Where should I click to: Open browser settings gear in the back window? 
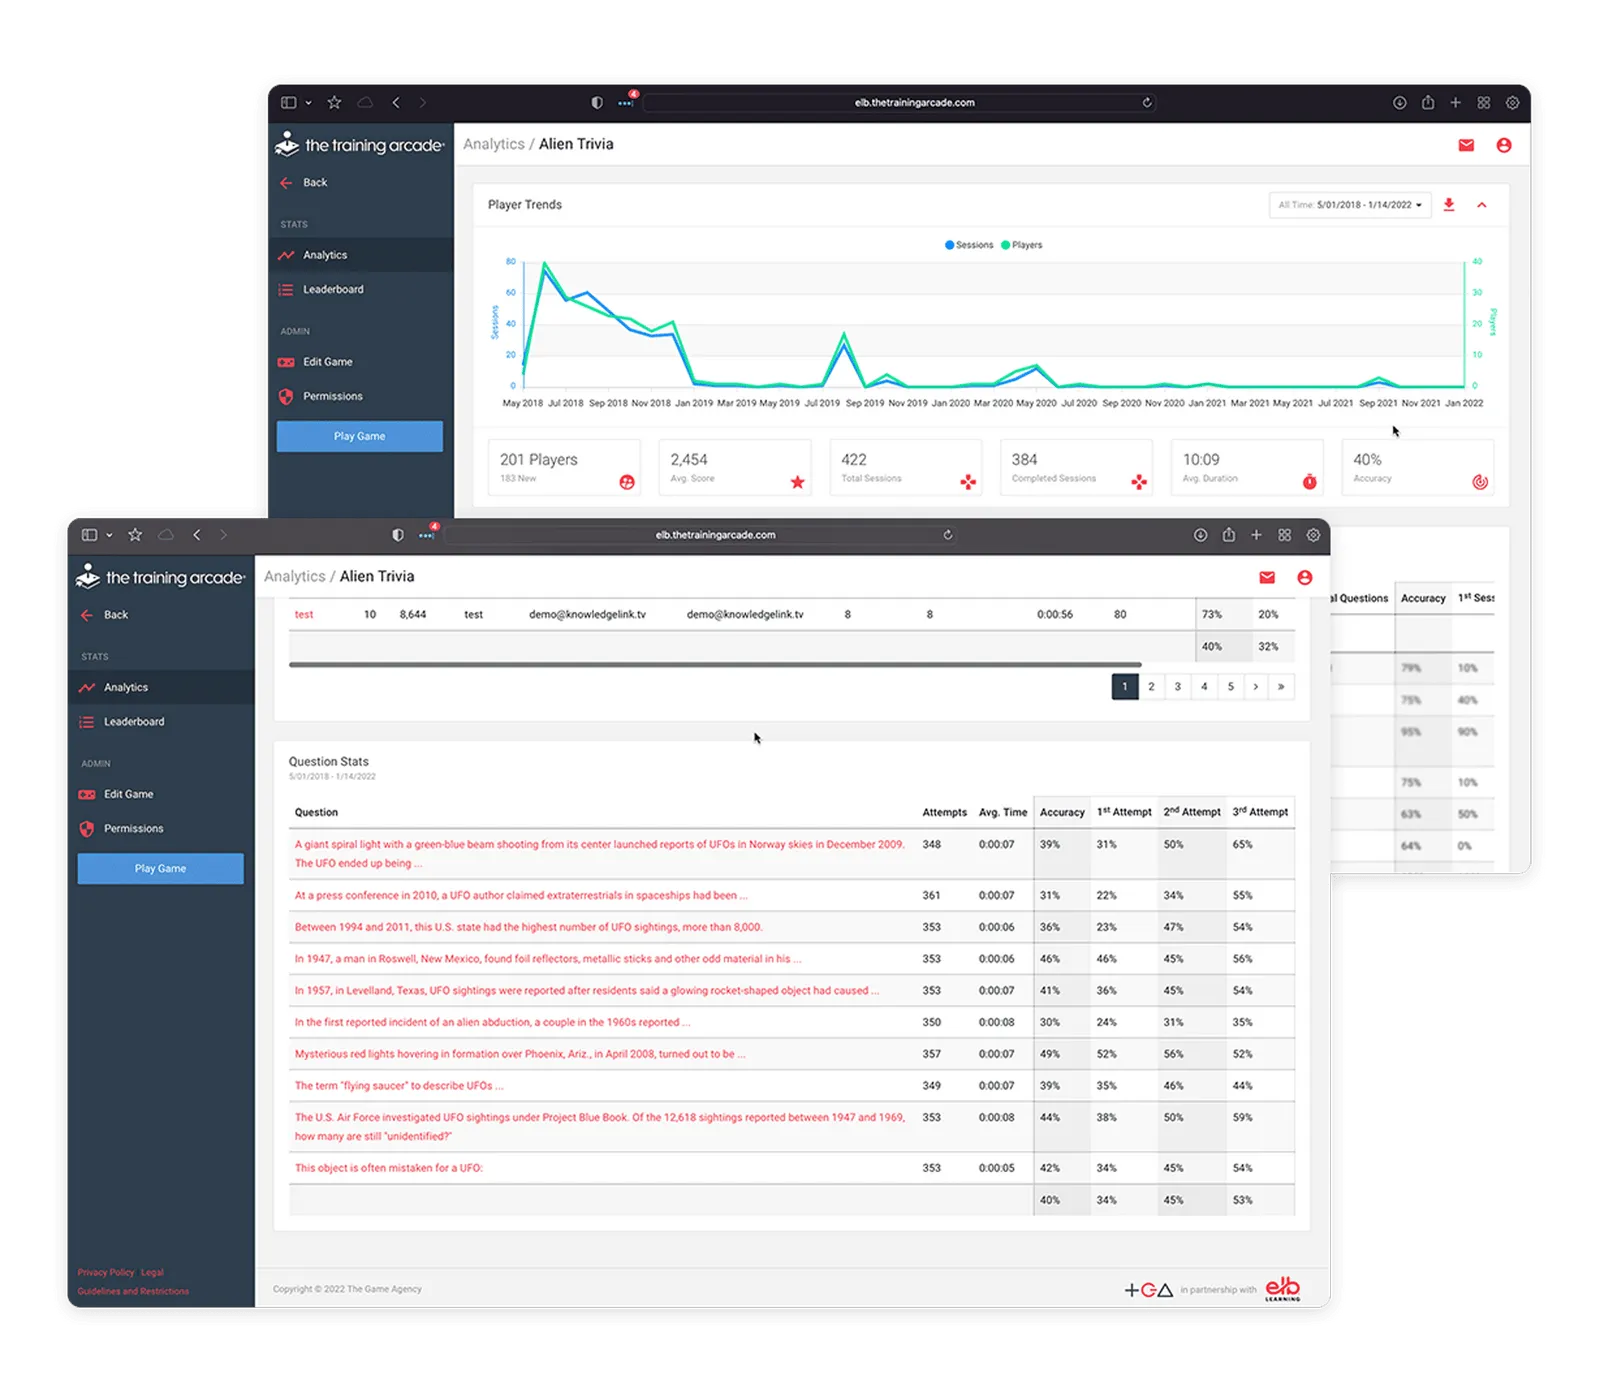(x=1513, y=102)
